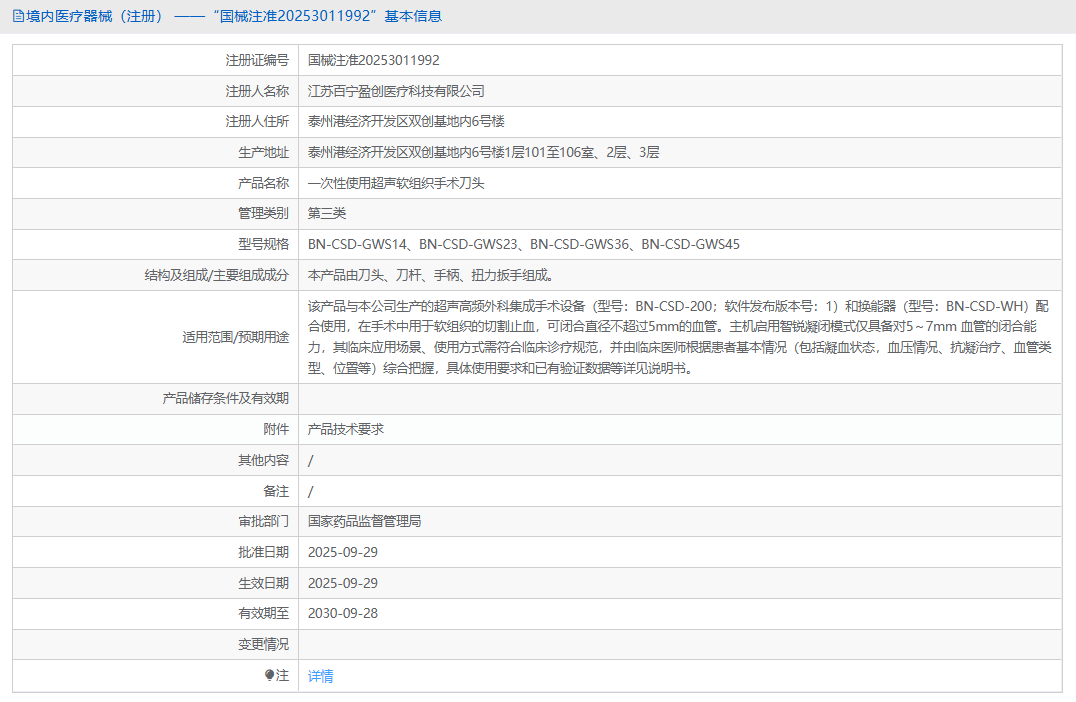
Task: Click the 其他内容 label
Action: click(x=264, y=460)
